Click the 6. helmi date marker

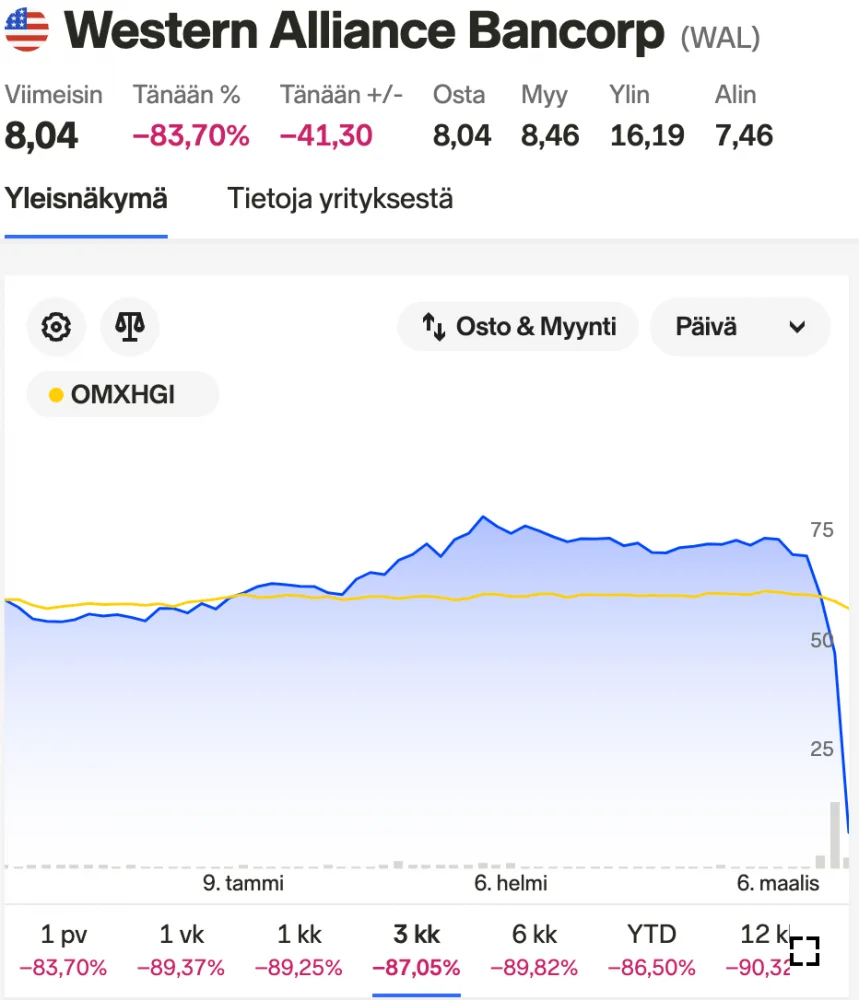[x=510, y=884]
